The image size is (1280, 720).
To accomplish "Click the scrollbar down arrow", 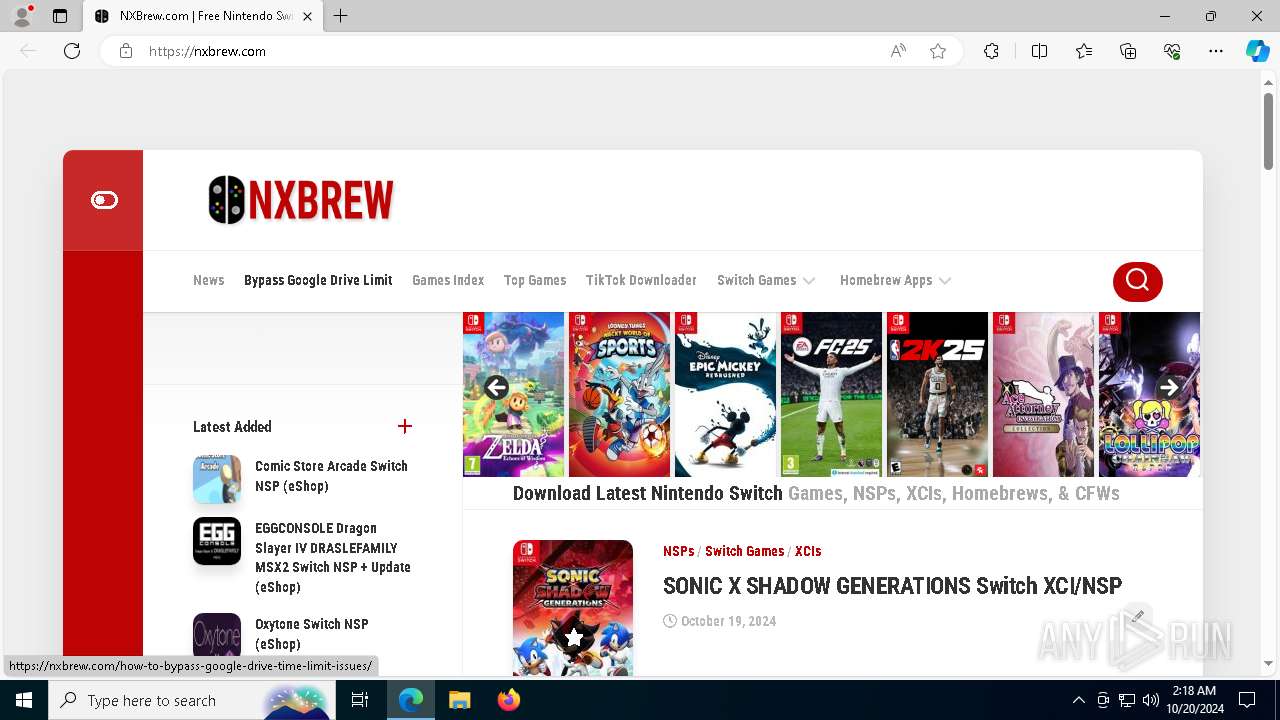I will (x=1268, y=664).
